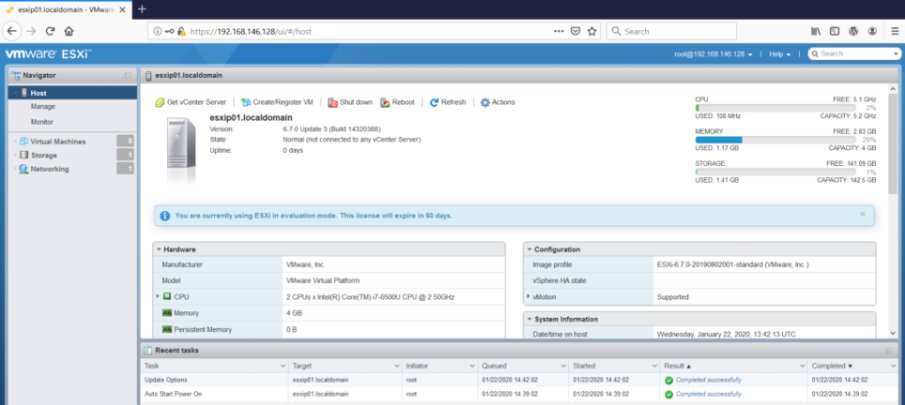The height and width of the screenshot is (405, 905).
Task: Click Reboot host button
Action: coord(398,102)
